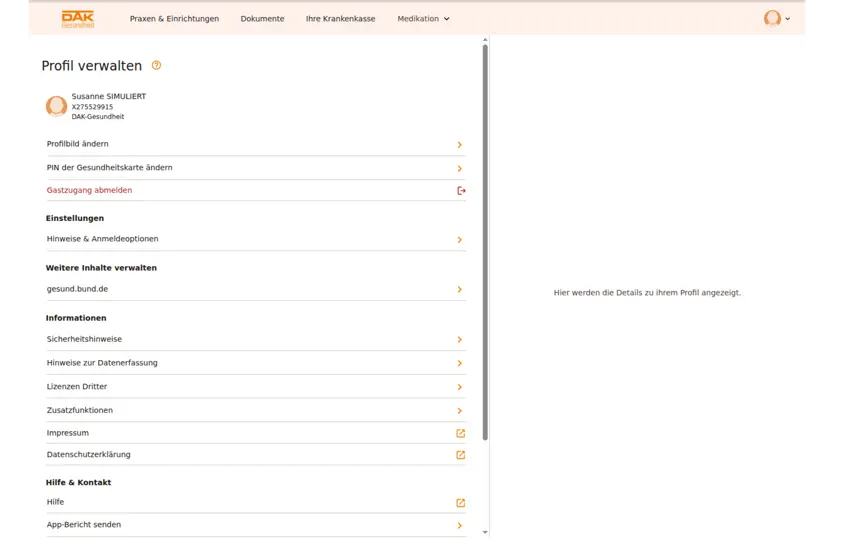Click the Weitere Inhalte verwalten heading
This screenshot has width=864, height=540.
point(101,268)
